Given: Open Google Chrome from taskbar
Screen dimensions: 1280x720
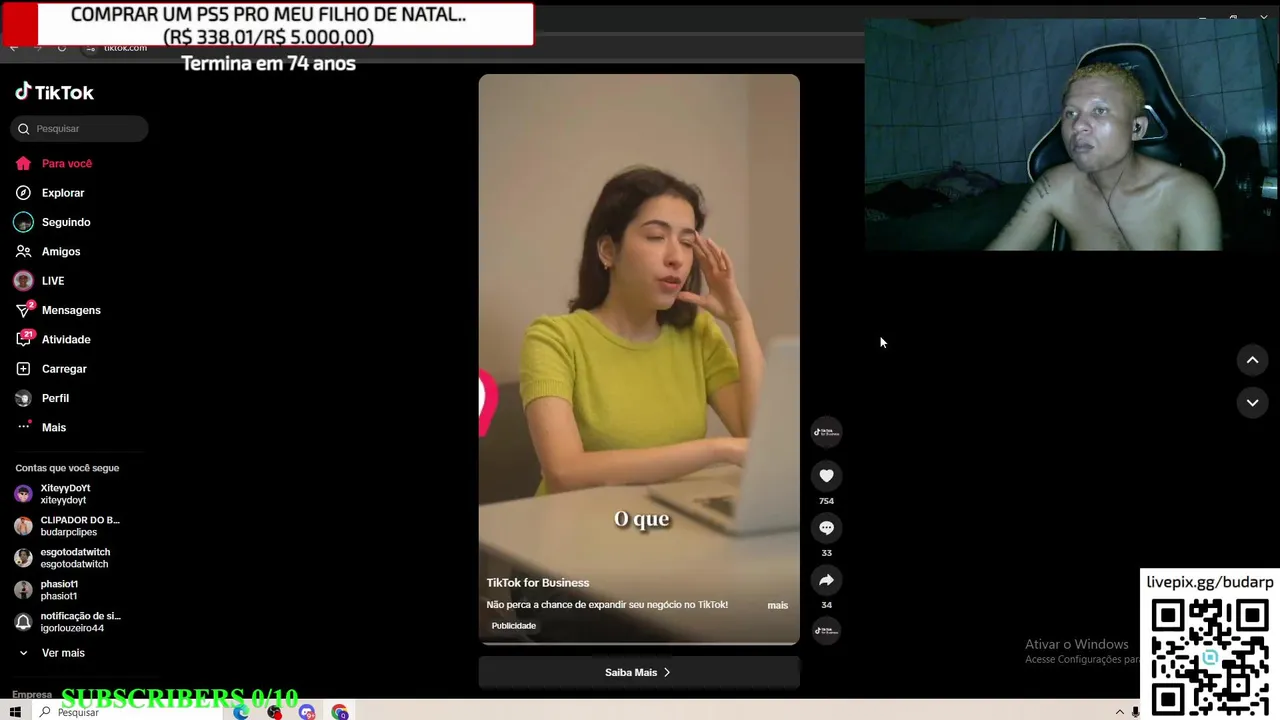Looking at the screenshot, I should [x=340, y=712].
